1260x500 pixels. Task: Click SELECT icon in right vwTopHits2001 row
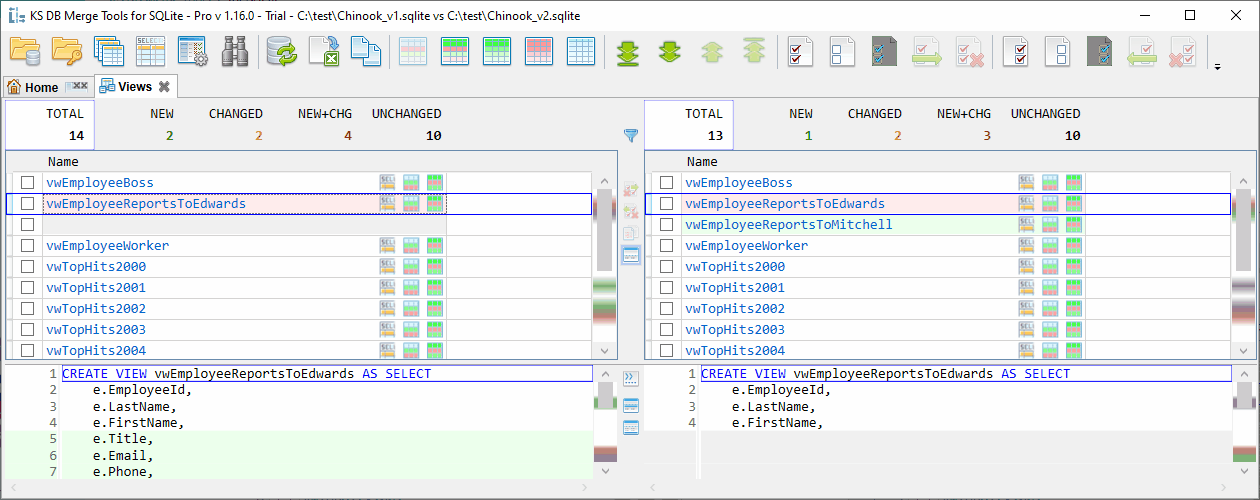(1027, 288)
